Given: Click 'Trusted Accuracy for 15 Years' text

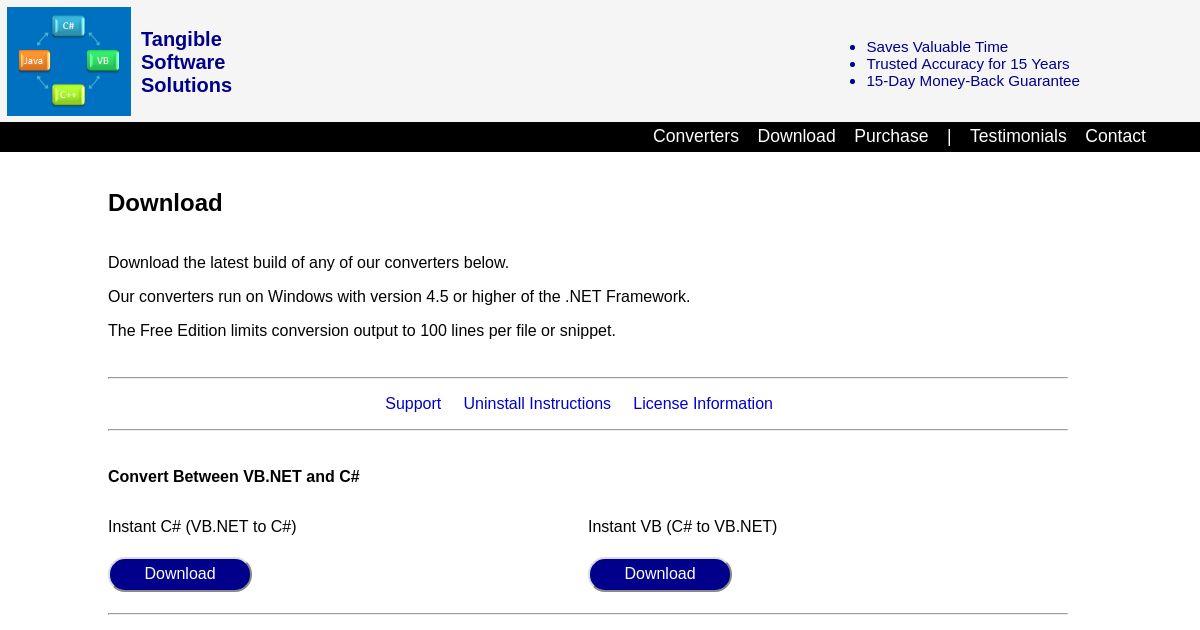Looking at the screenshot, I should pyautogui.click(x=968, y=64).
